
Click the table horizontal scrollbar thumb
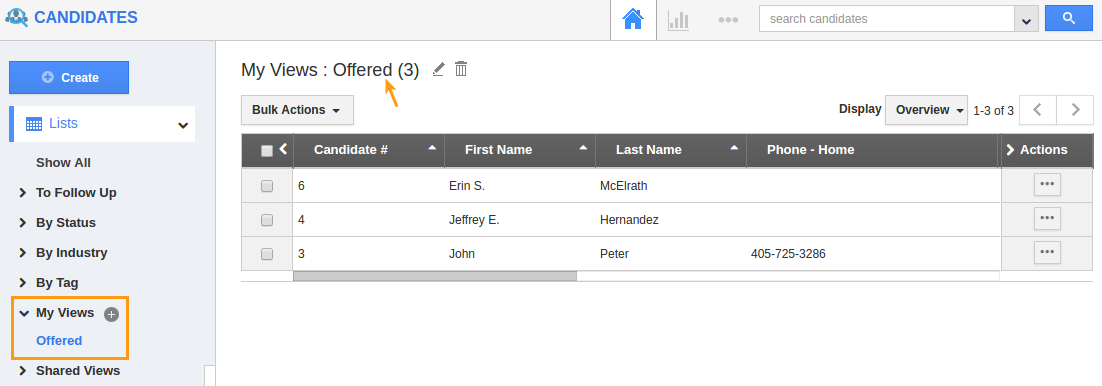click(x=435, y=276)
